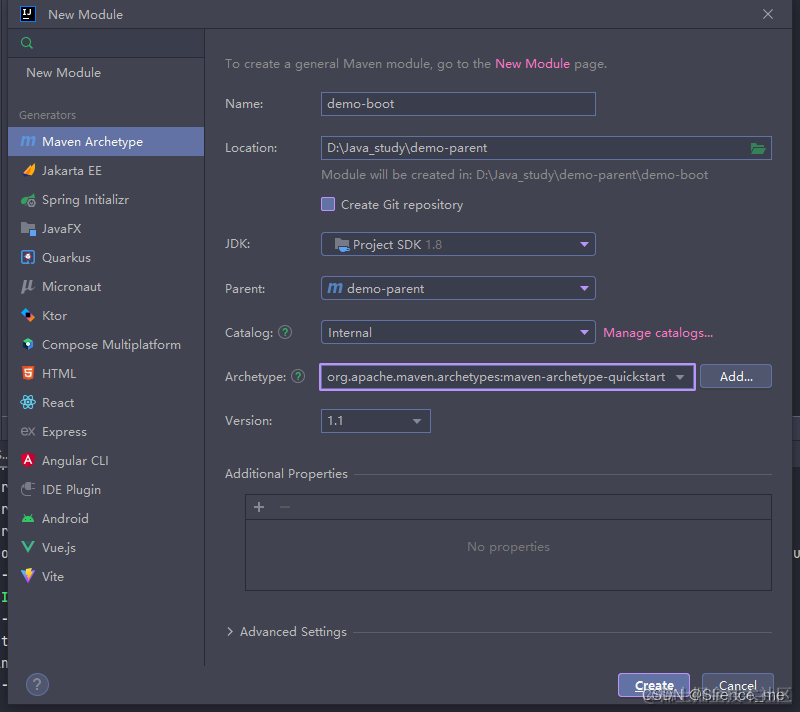
Task: Open the Archetype dropdown arrow
Action: click(x=680, y=377)
